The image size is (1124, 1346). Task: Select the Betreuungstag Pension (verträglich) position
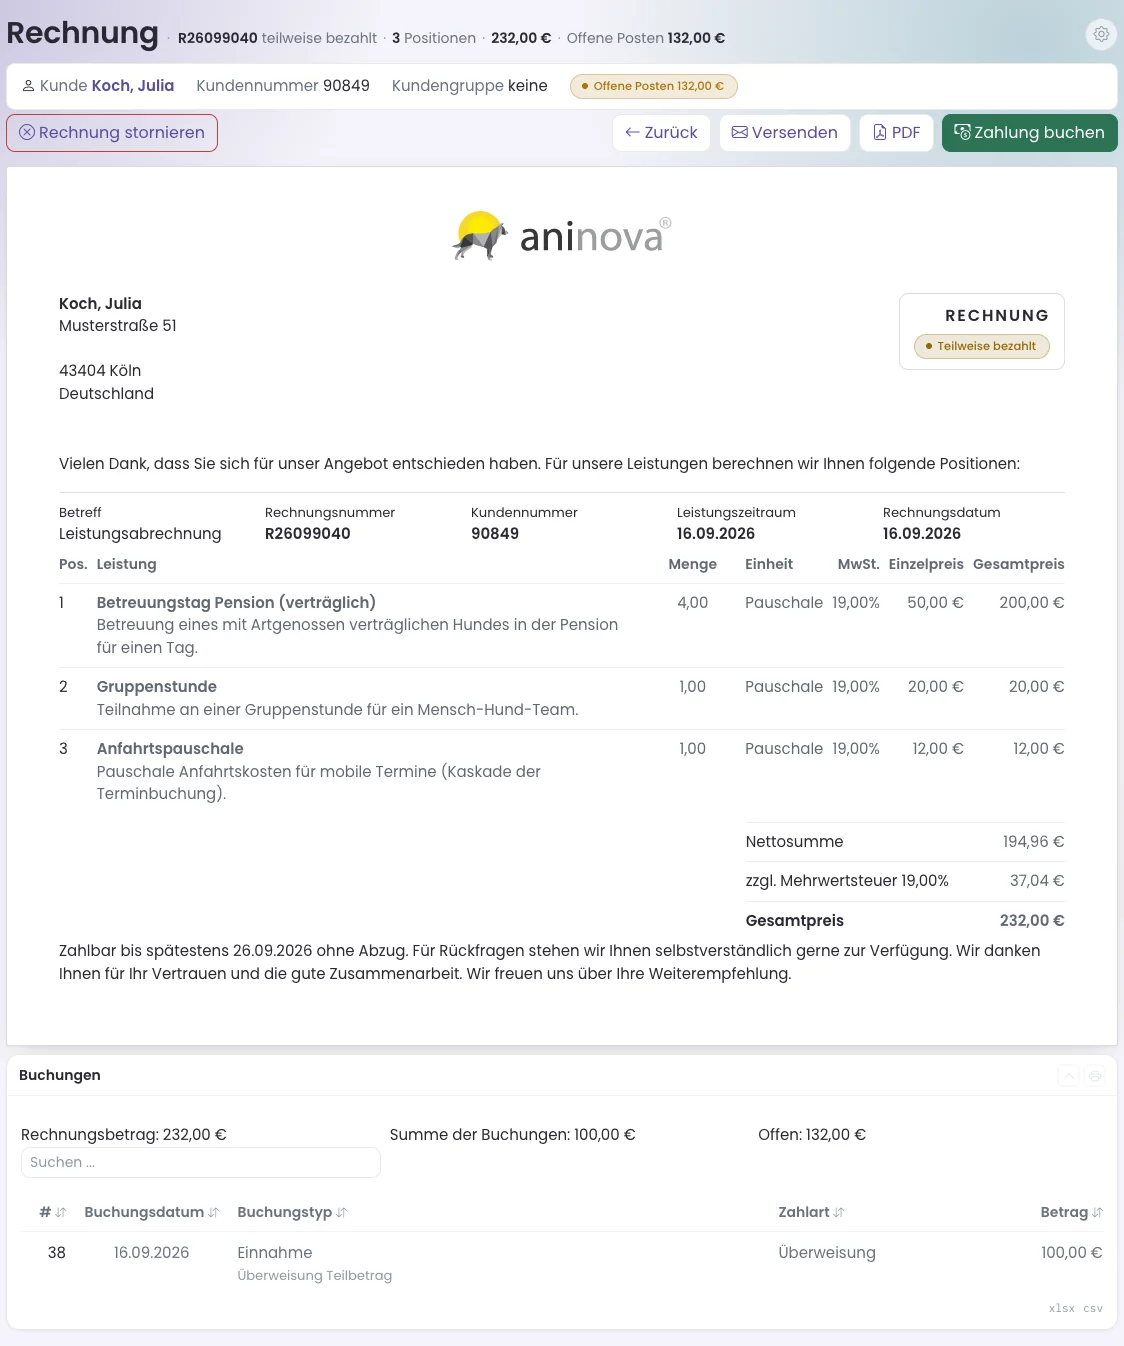[x=236, y=603]
